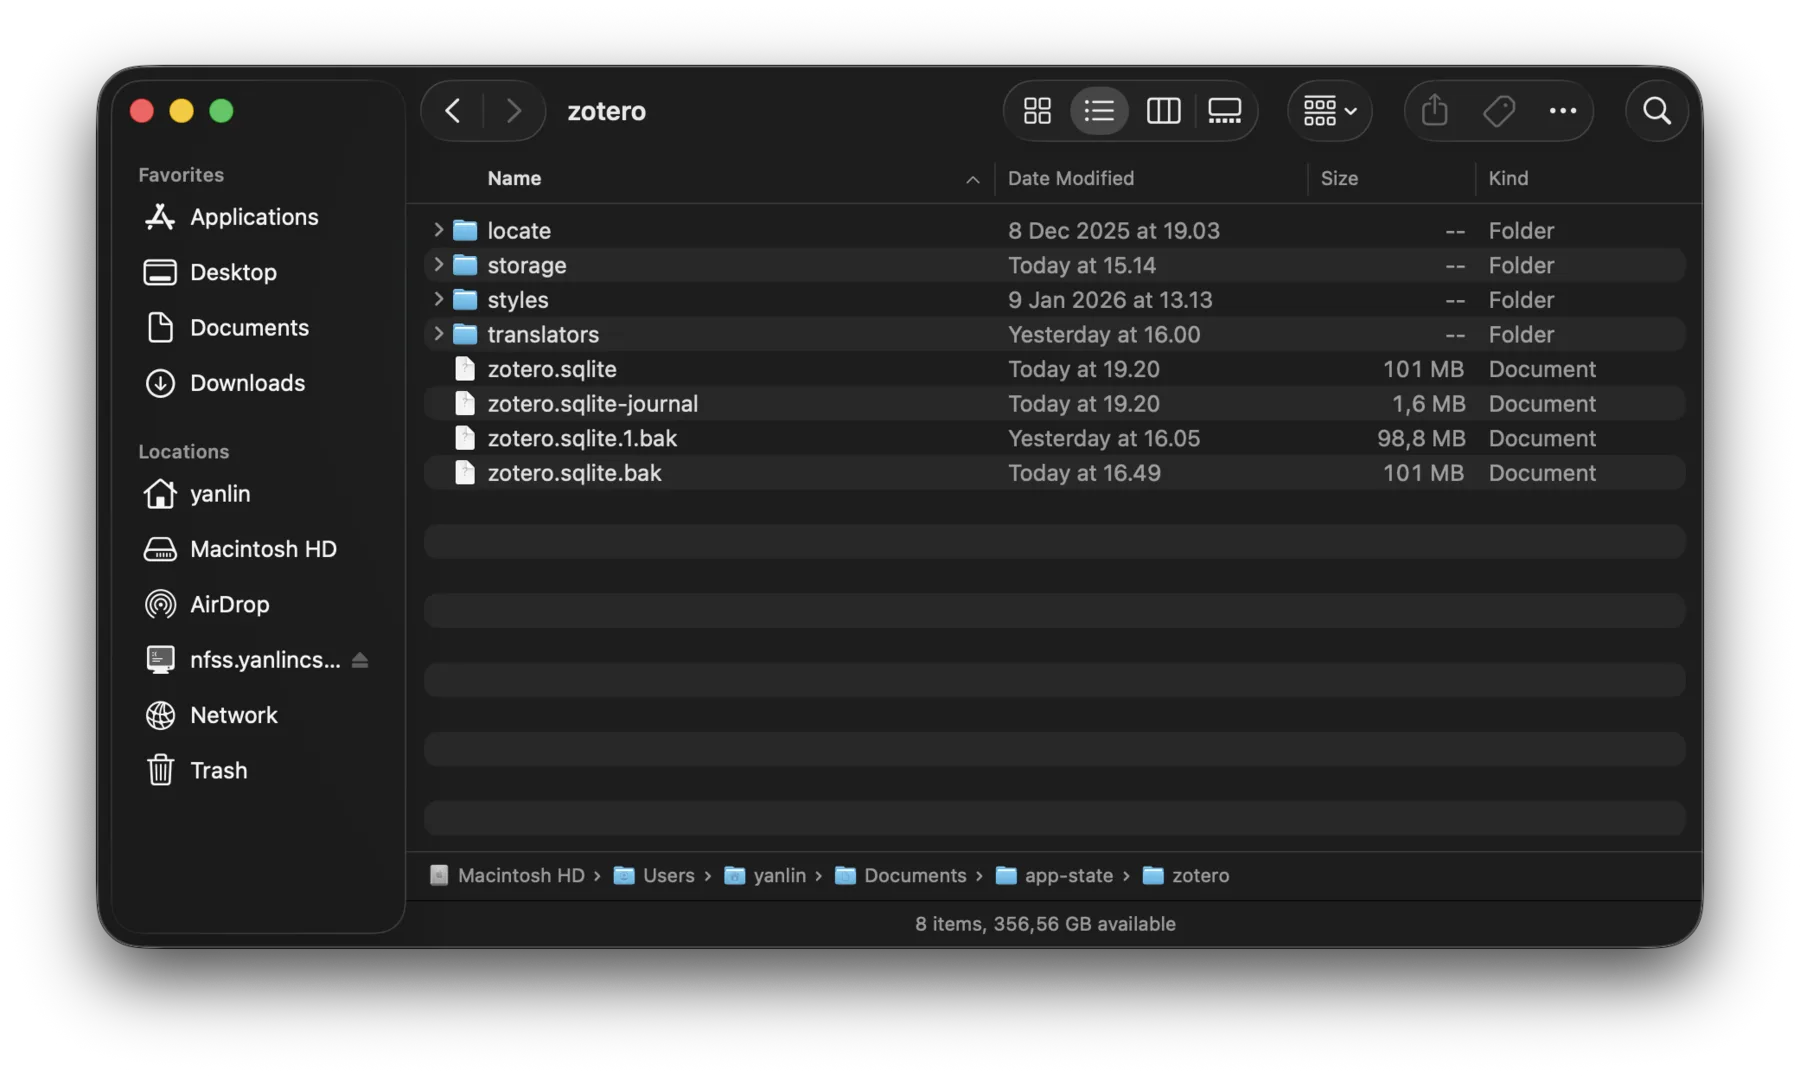Screen dimensions: 1800x1076
Task: Open the group-by dropdown
Action: click(x=1329, y=111)
